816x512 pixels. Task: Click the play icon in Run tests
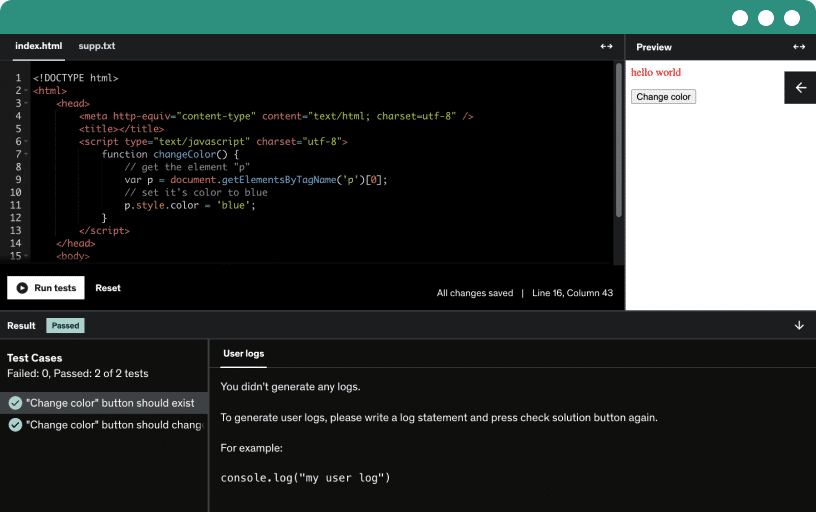coord(22,288)
